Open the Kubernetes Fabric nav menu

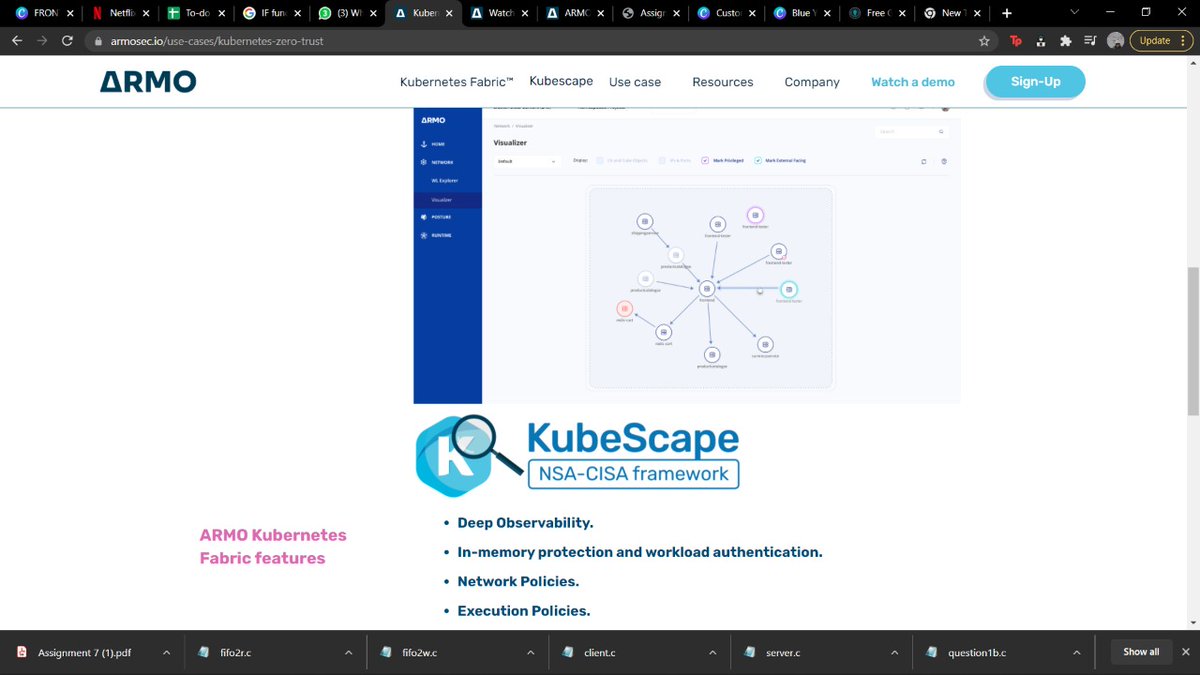pos(456,82)
